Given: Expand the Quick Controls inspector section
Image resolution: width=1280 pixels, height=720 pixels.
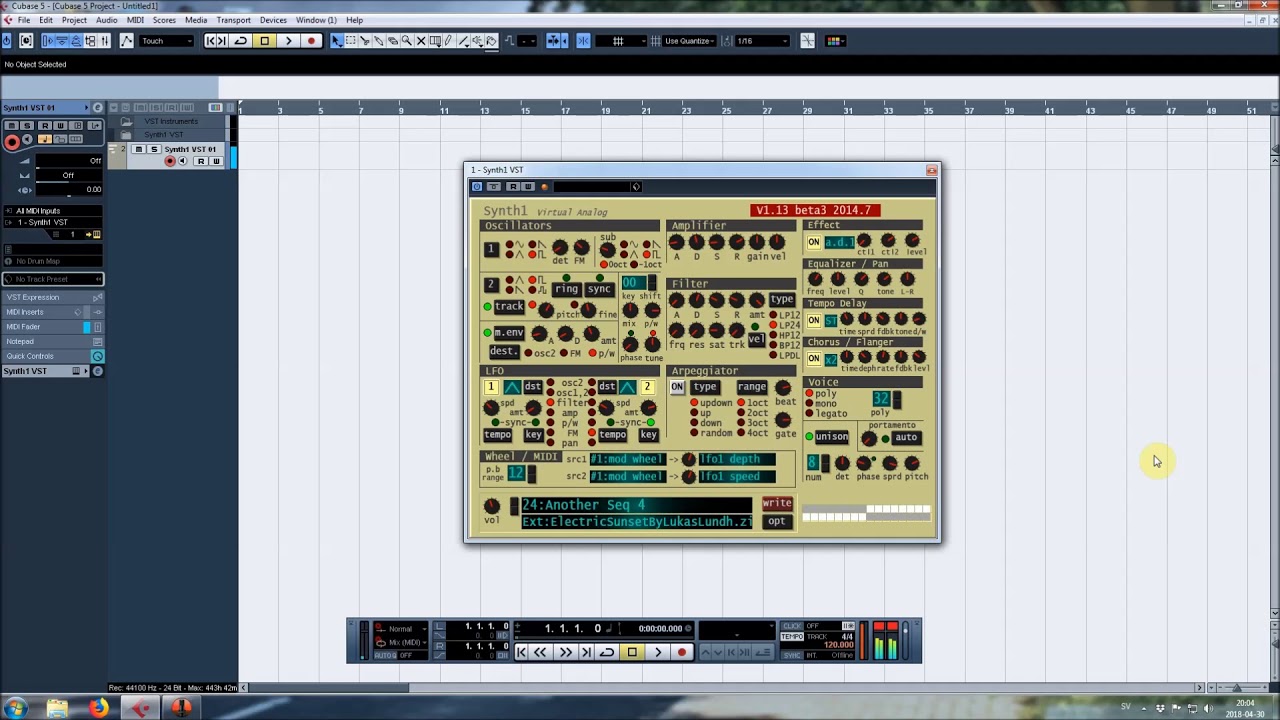Looking at the screenshot, I should 52,356.
